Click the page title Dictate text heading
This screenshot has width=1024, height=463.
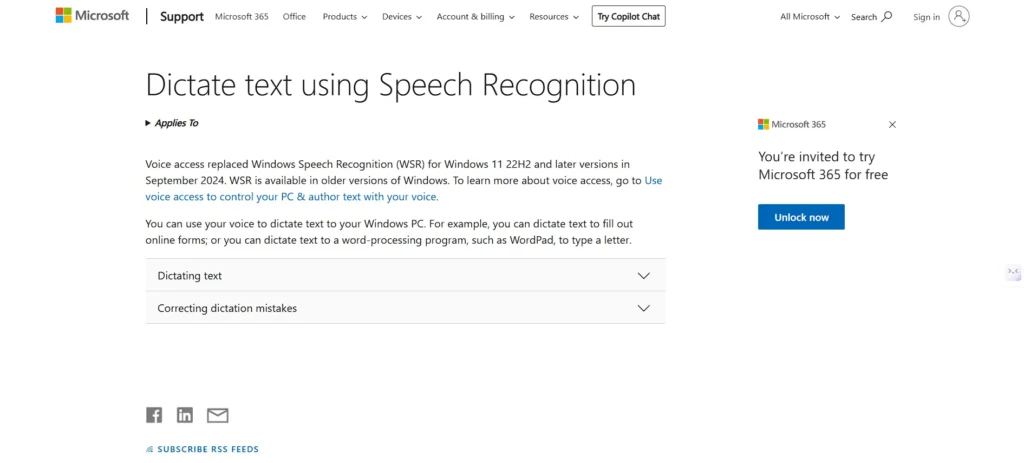tap(391, 85)
